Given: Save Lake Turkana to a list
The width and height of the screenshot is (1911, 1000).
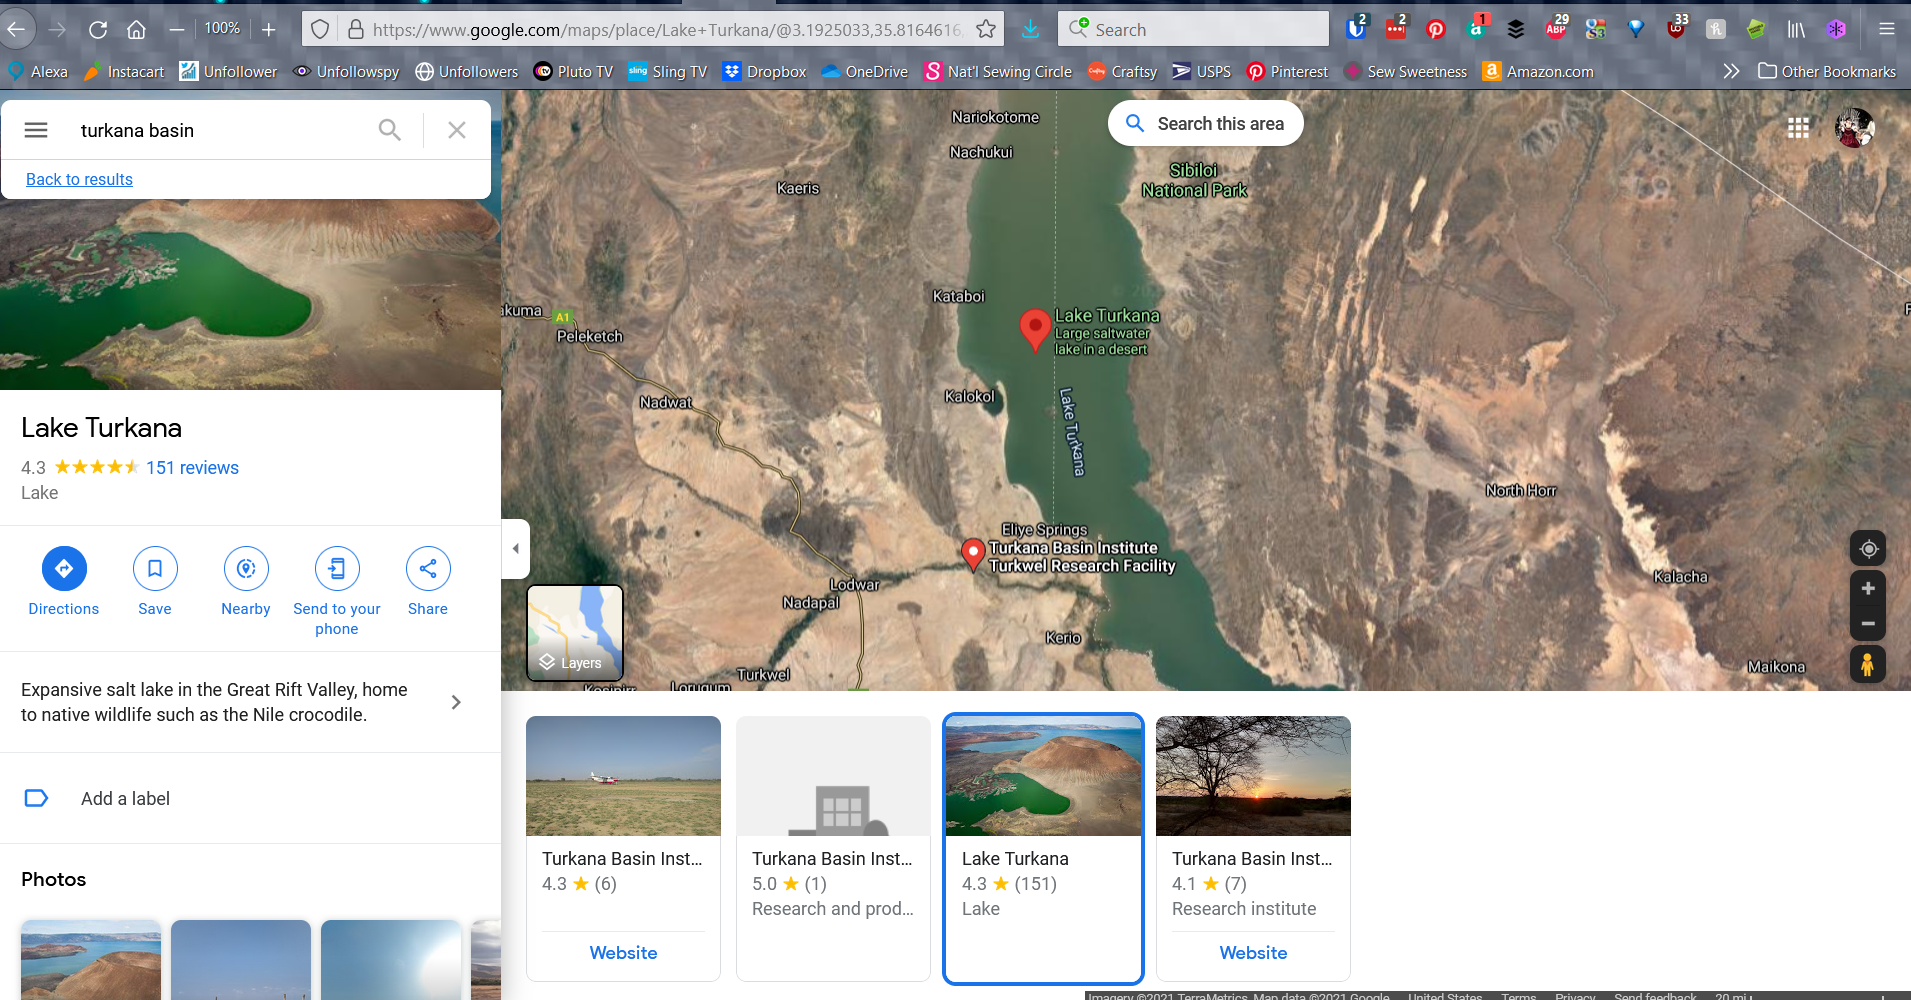Looking at the screenshot, I should click(155, 582).
